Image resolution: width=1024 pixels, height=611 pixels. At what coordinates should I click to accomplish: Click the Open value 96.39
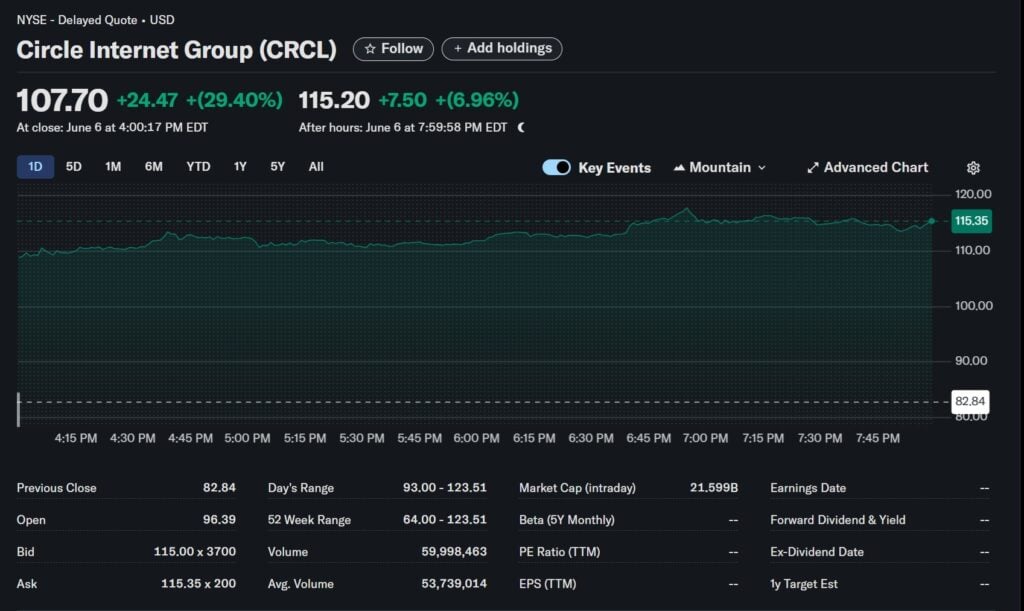tap(219, 520)
